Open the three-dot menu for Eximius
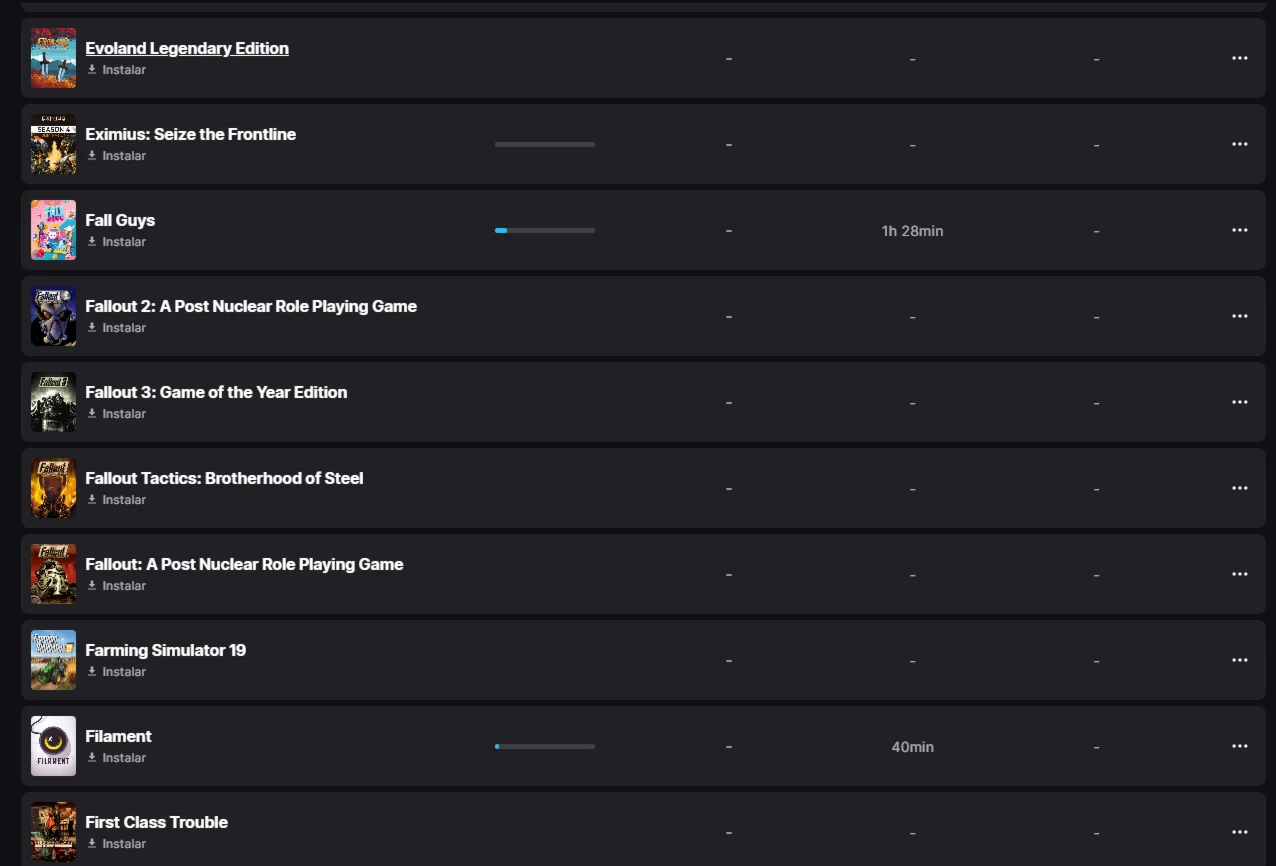Screen dimensions: 1276x866 (x=1240, y=144)
